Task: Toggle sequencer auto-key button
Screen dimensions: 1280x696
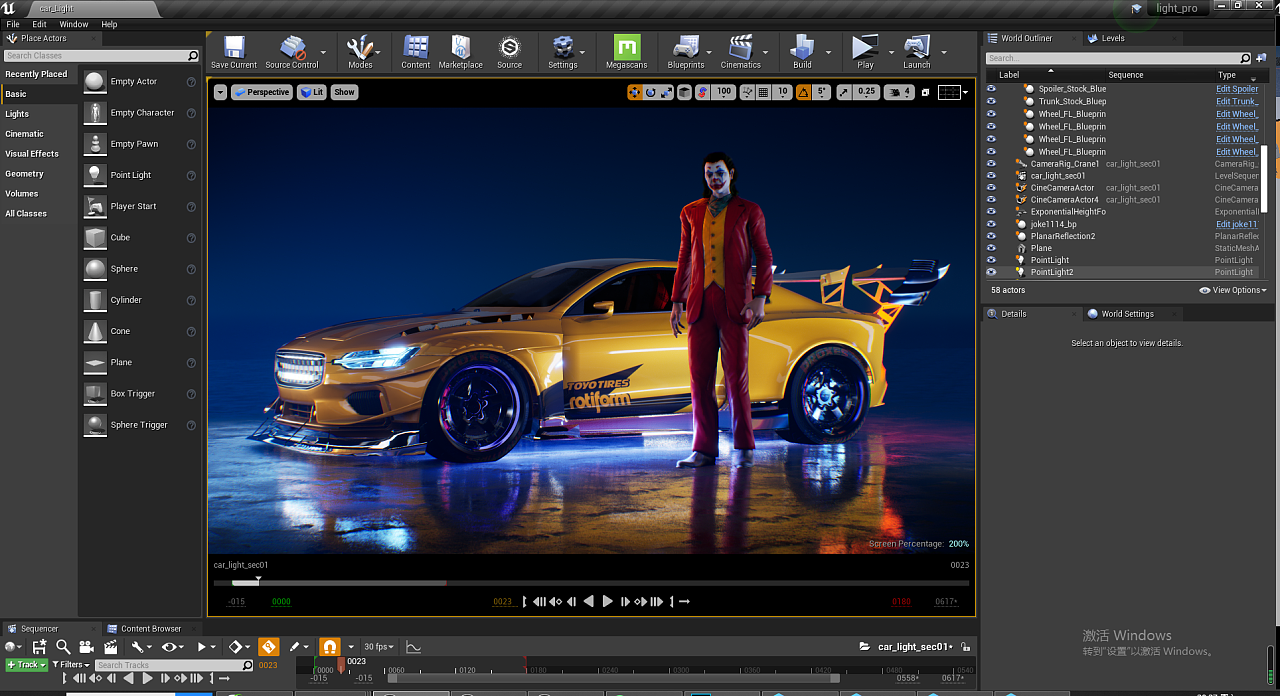Action: click(268, 647)
